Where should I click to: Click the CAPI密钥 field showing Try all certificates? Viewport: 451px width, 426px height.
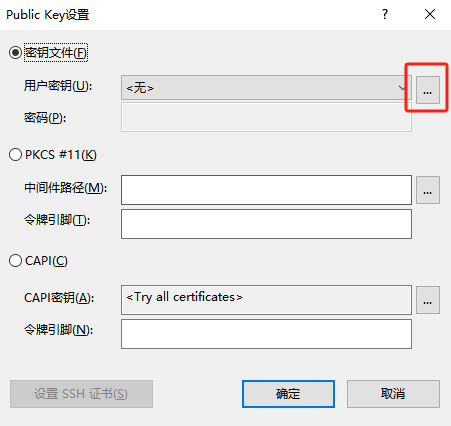click(x=266, y=300)
